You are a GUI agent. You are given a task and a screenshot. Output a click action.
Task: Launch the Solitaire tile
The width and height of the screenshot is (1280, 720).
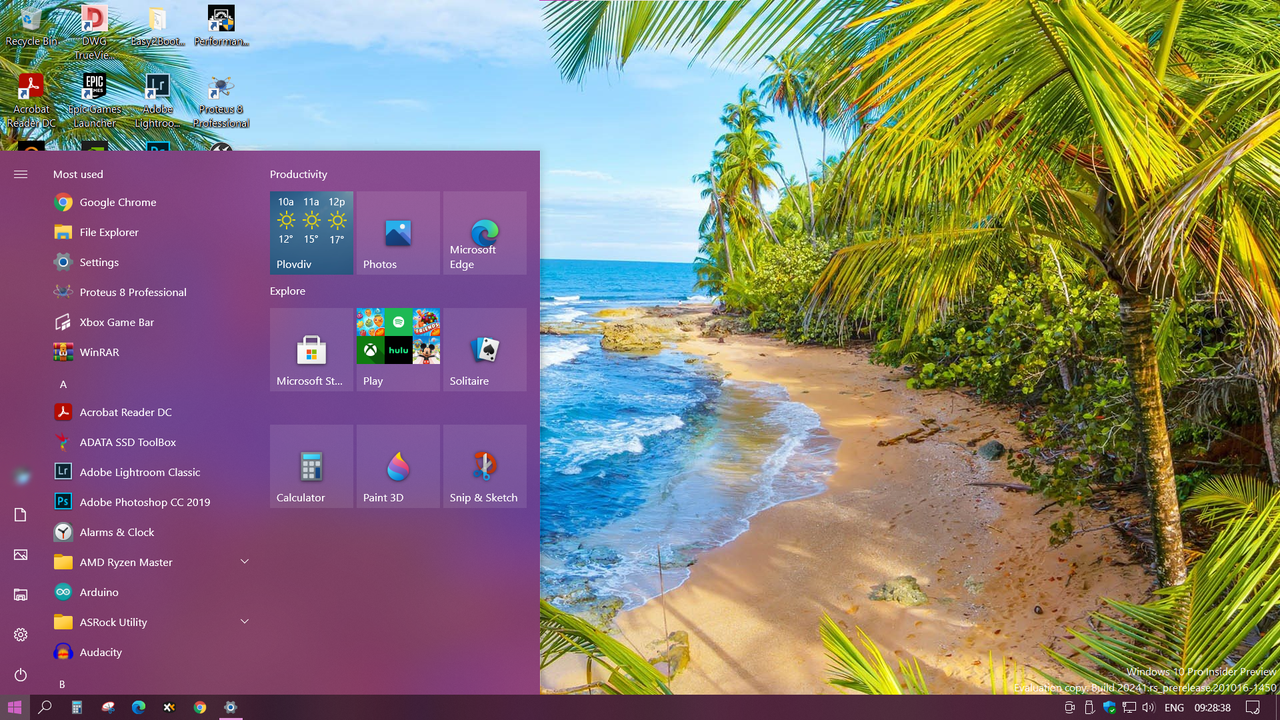485,350
